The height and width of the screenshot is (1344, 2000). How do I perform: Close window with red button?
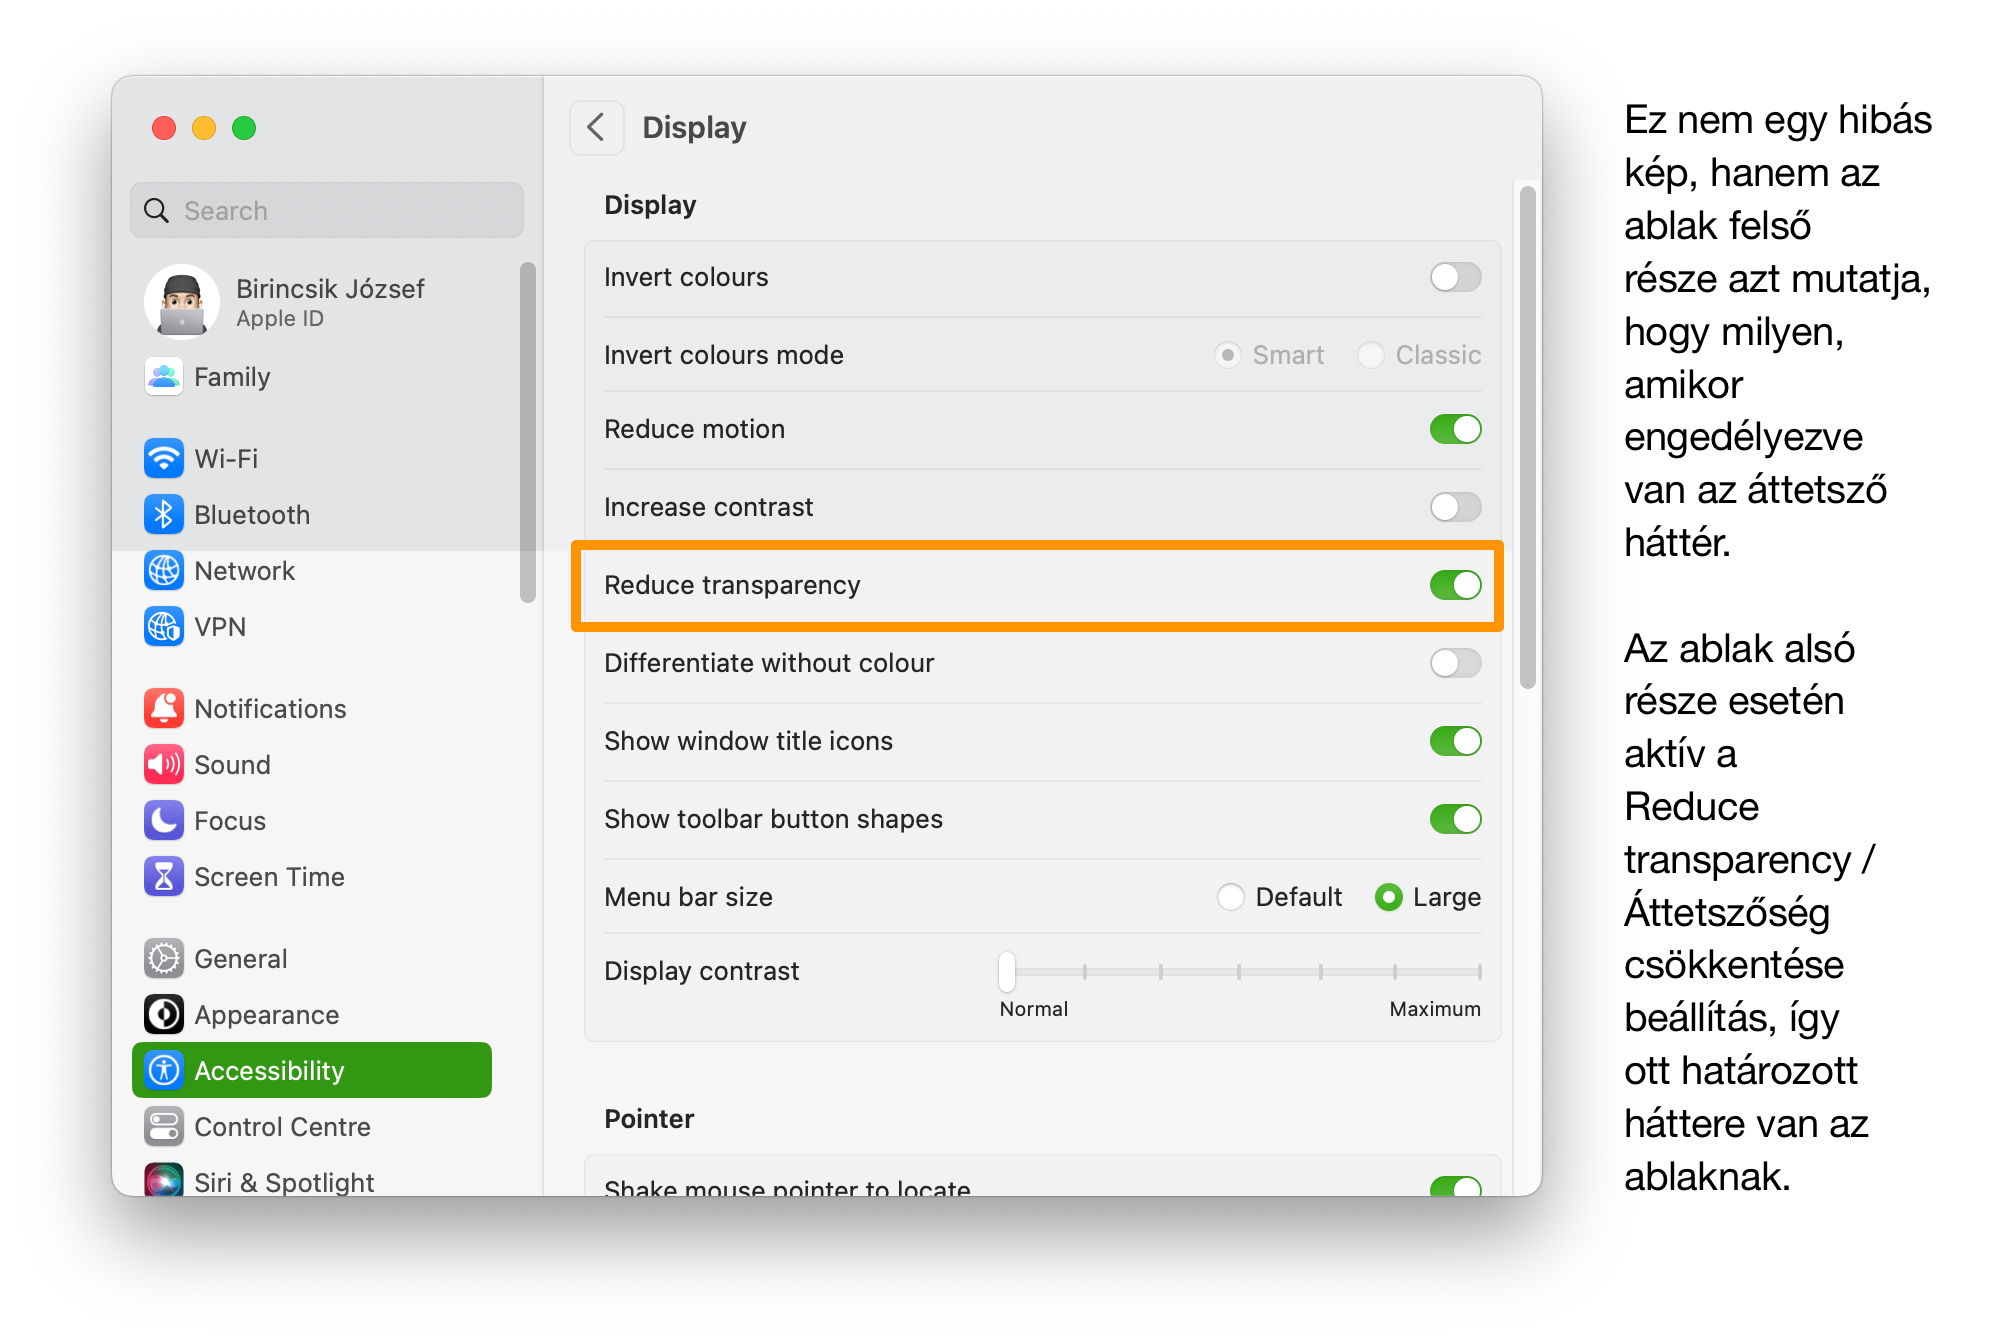point(164,128)
